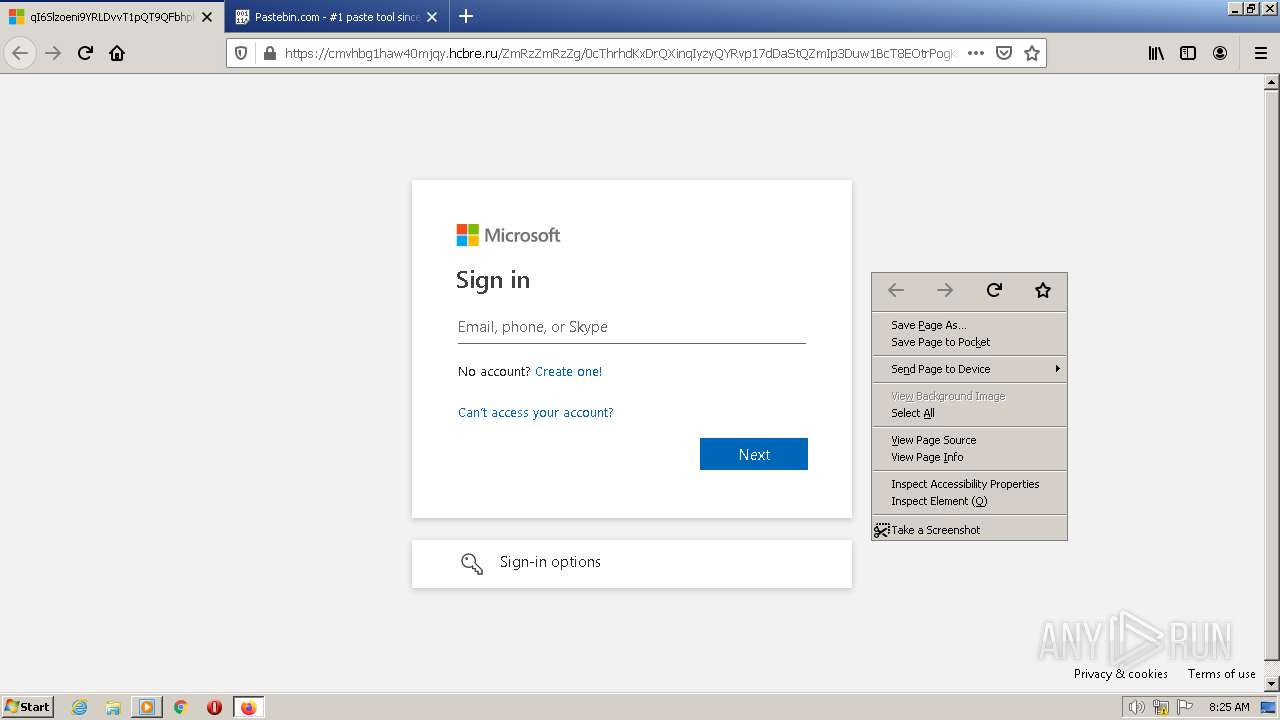This screenshot has height=720, width=1280.
Task: Expand Send Page to Device submenu
Action: coord(969,369)
